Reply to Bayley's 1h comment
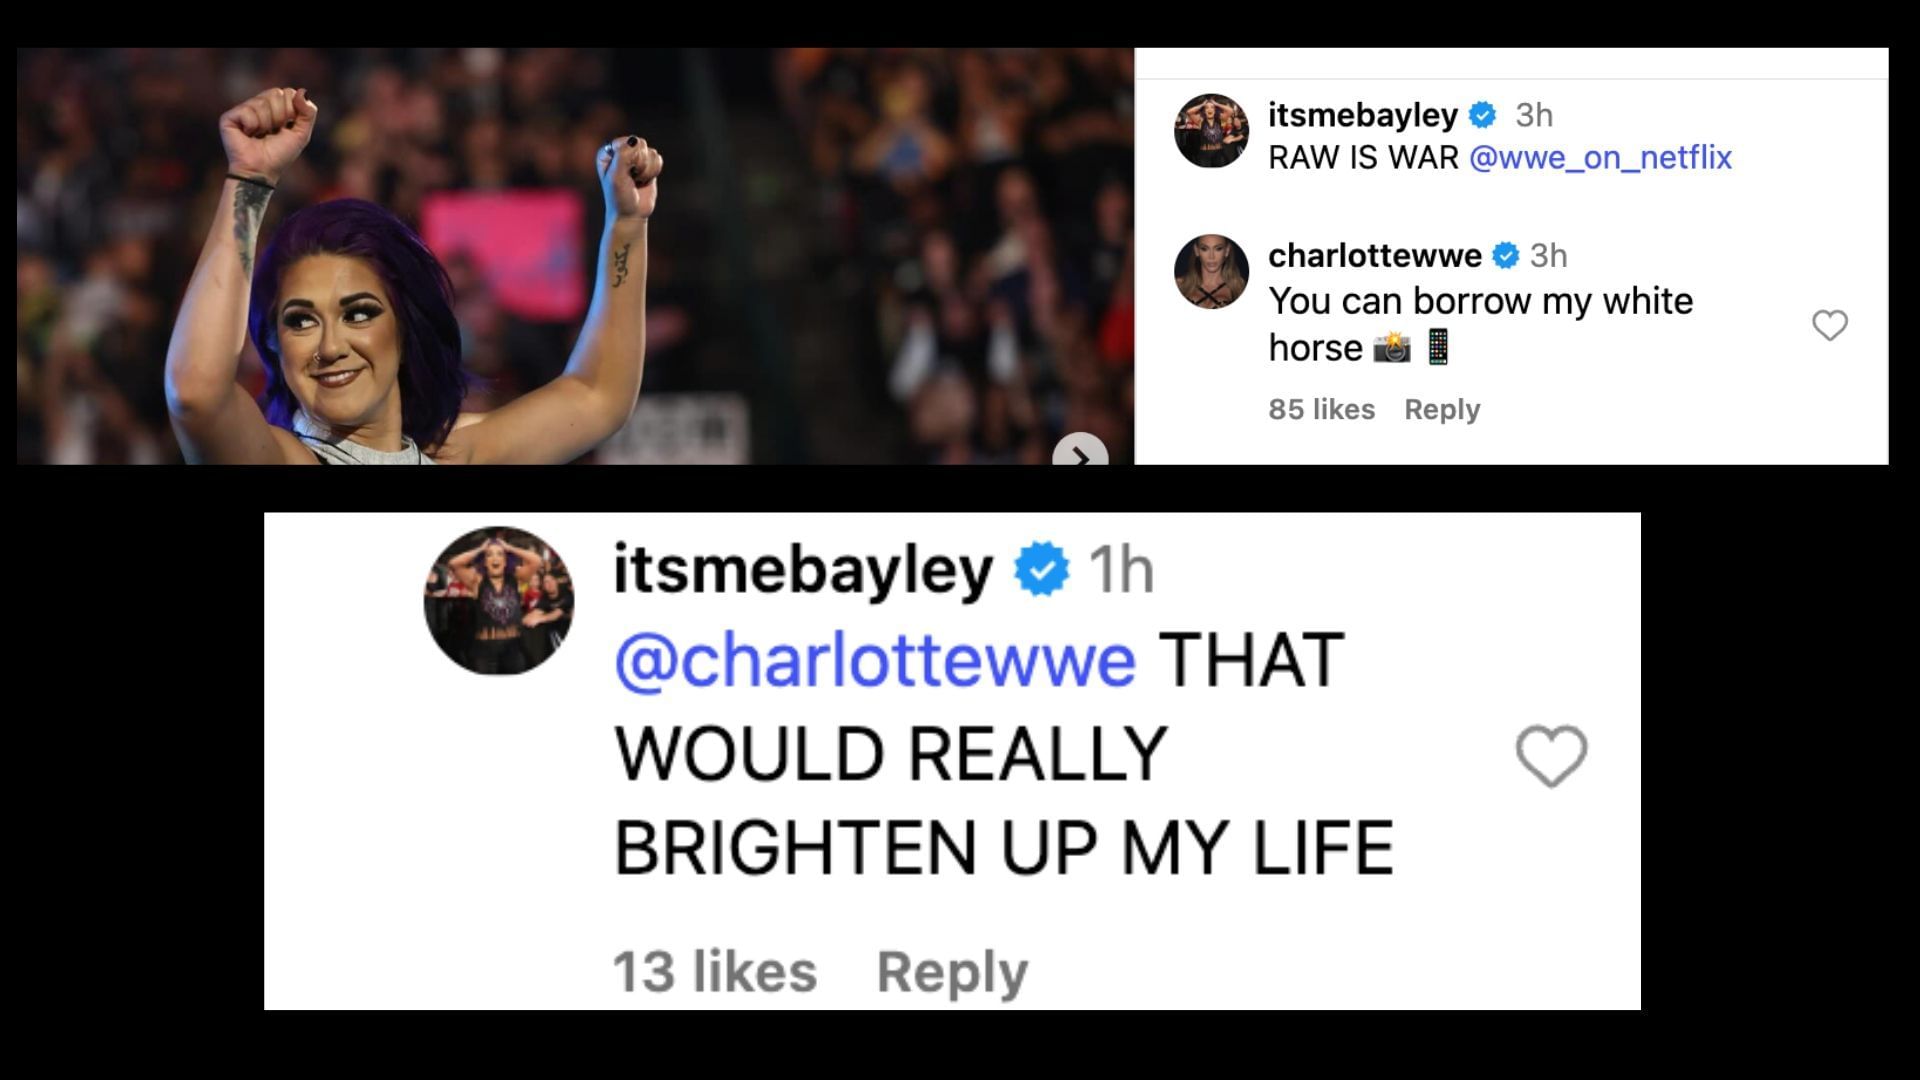The image size is (1920, 1080). point(952,972)
